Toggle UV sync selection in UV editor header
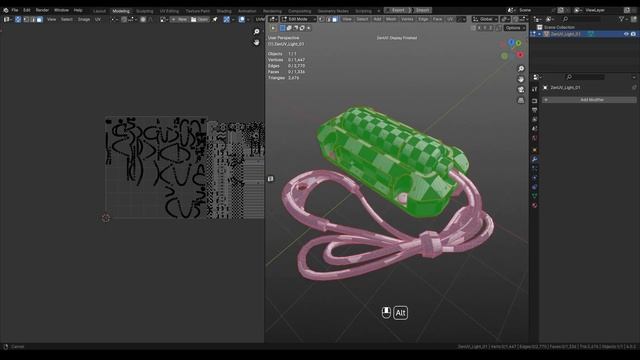The width and height of the screenshot is (640, 360). coord(18,19)
